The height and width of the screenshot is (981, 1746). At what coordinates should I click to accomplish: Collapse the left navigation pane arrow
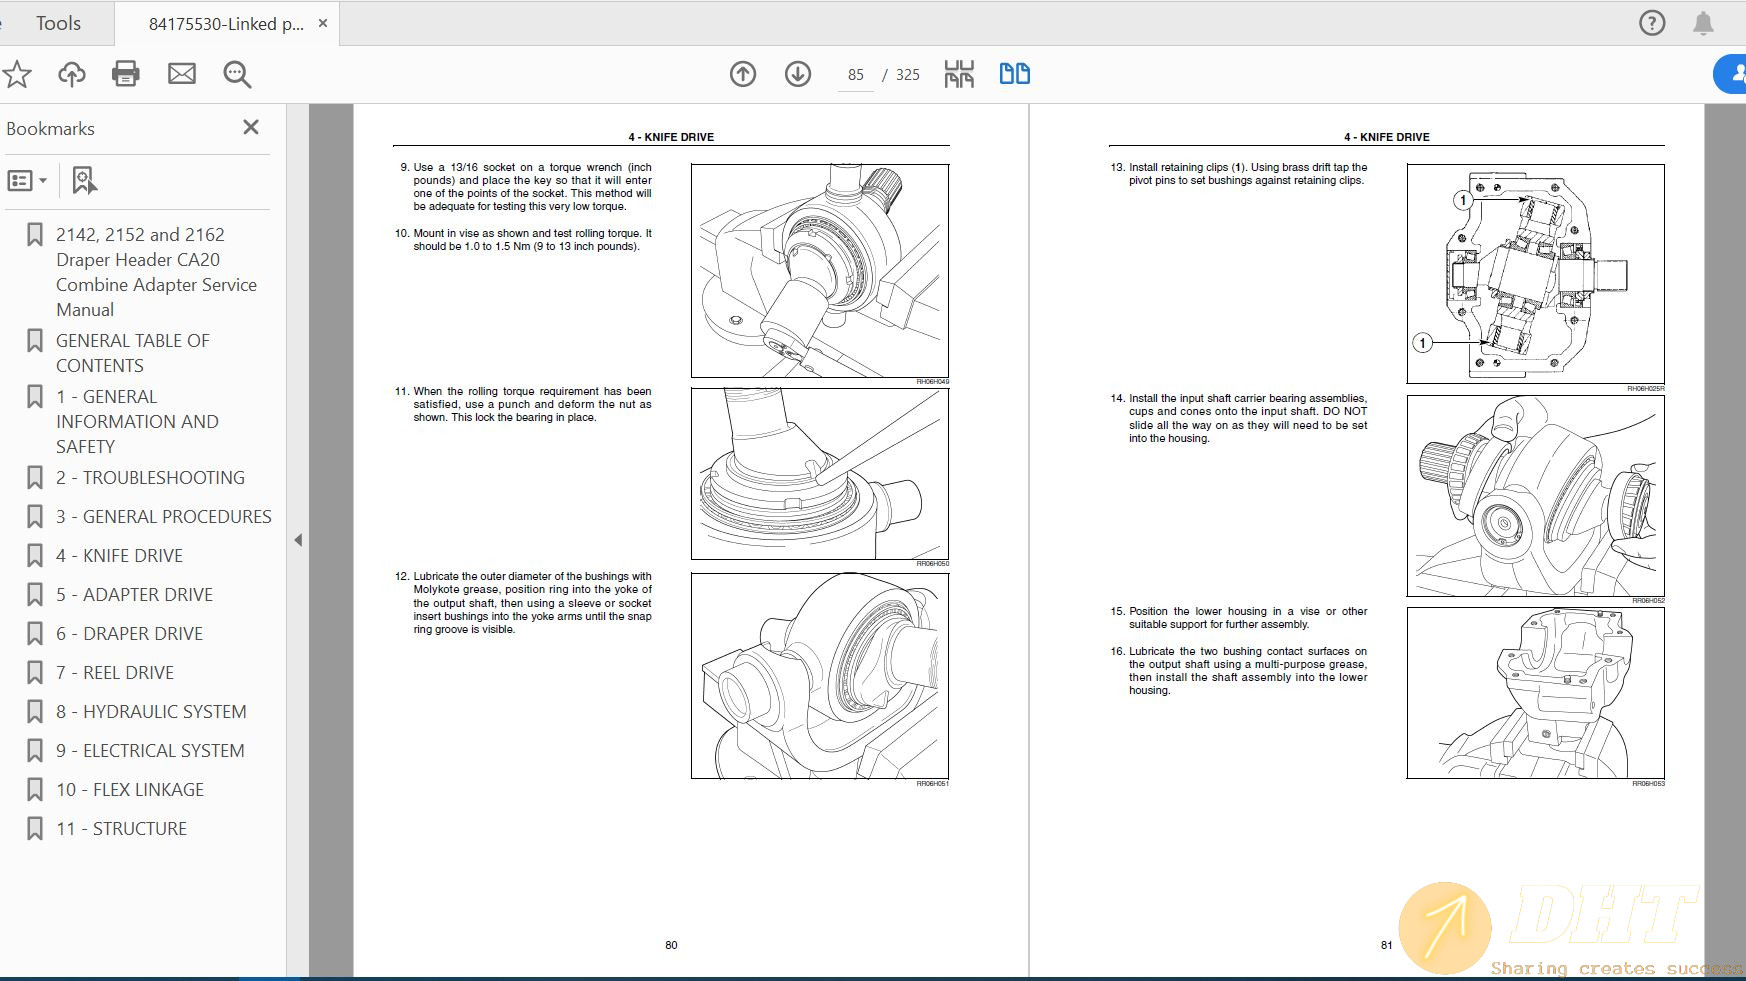tap(298, 540)
